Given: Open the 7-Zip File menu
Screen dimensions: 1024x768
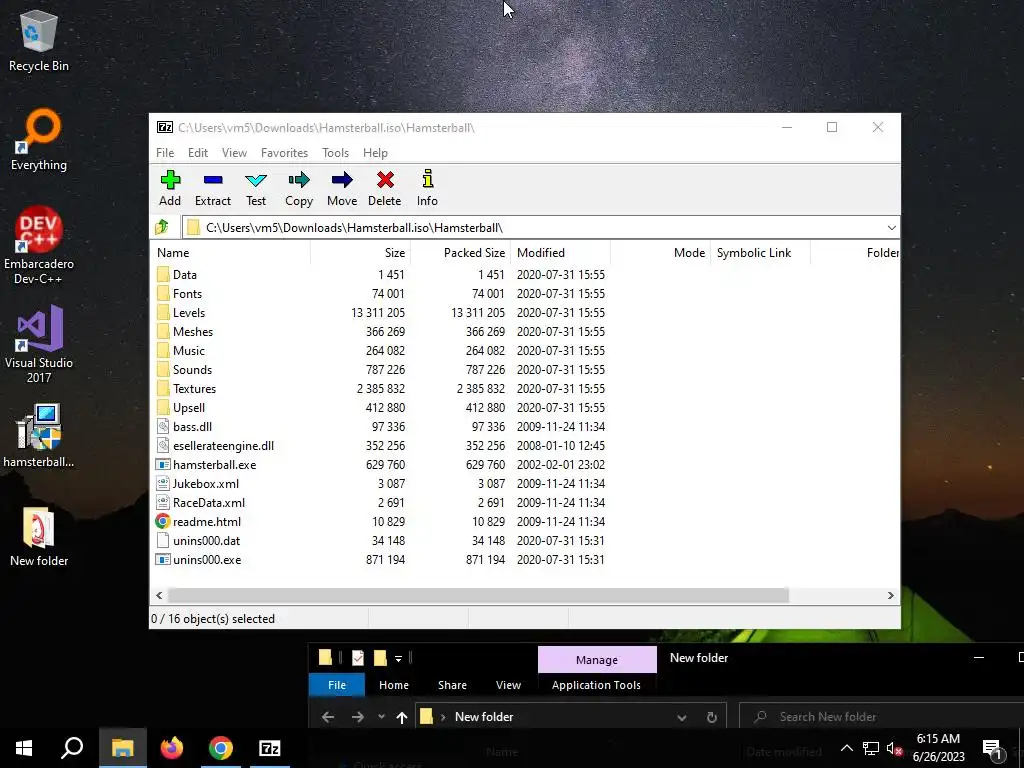Looking at the screenshot, I should [x=165, y=153].
